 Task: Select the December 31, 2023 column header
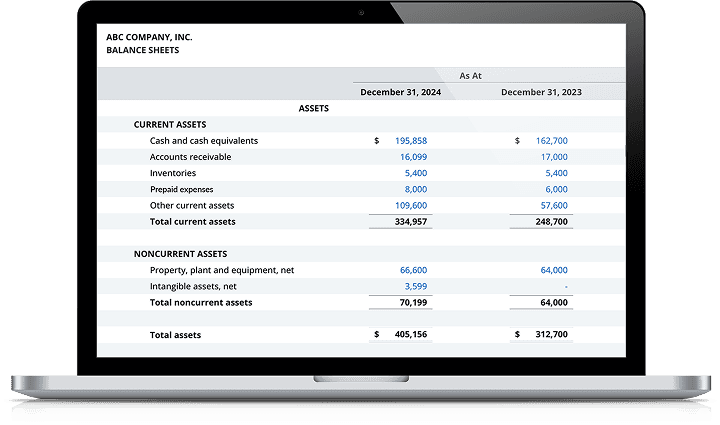click(x=541, y=92)
